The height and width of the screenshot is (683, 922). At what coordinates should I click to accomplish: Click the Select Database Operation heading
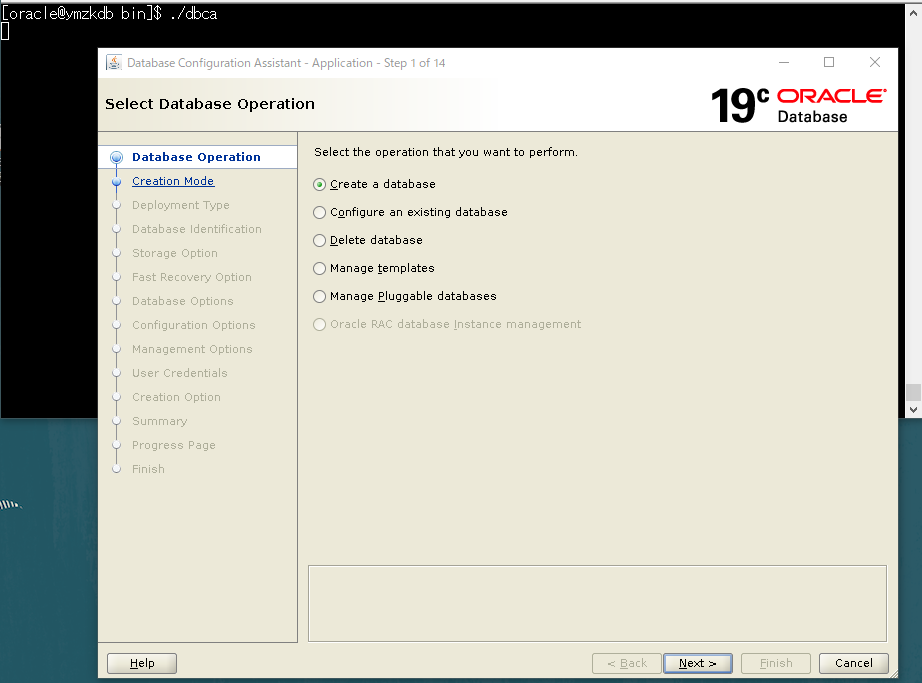(x=210, y=104)
